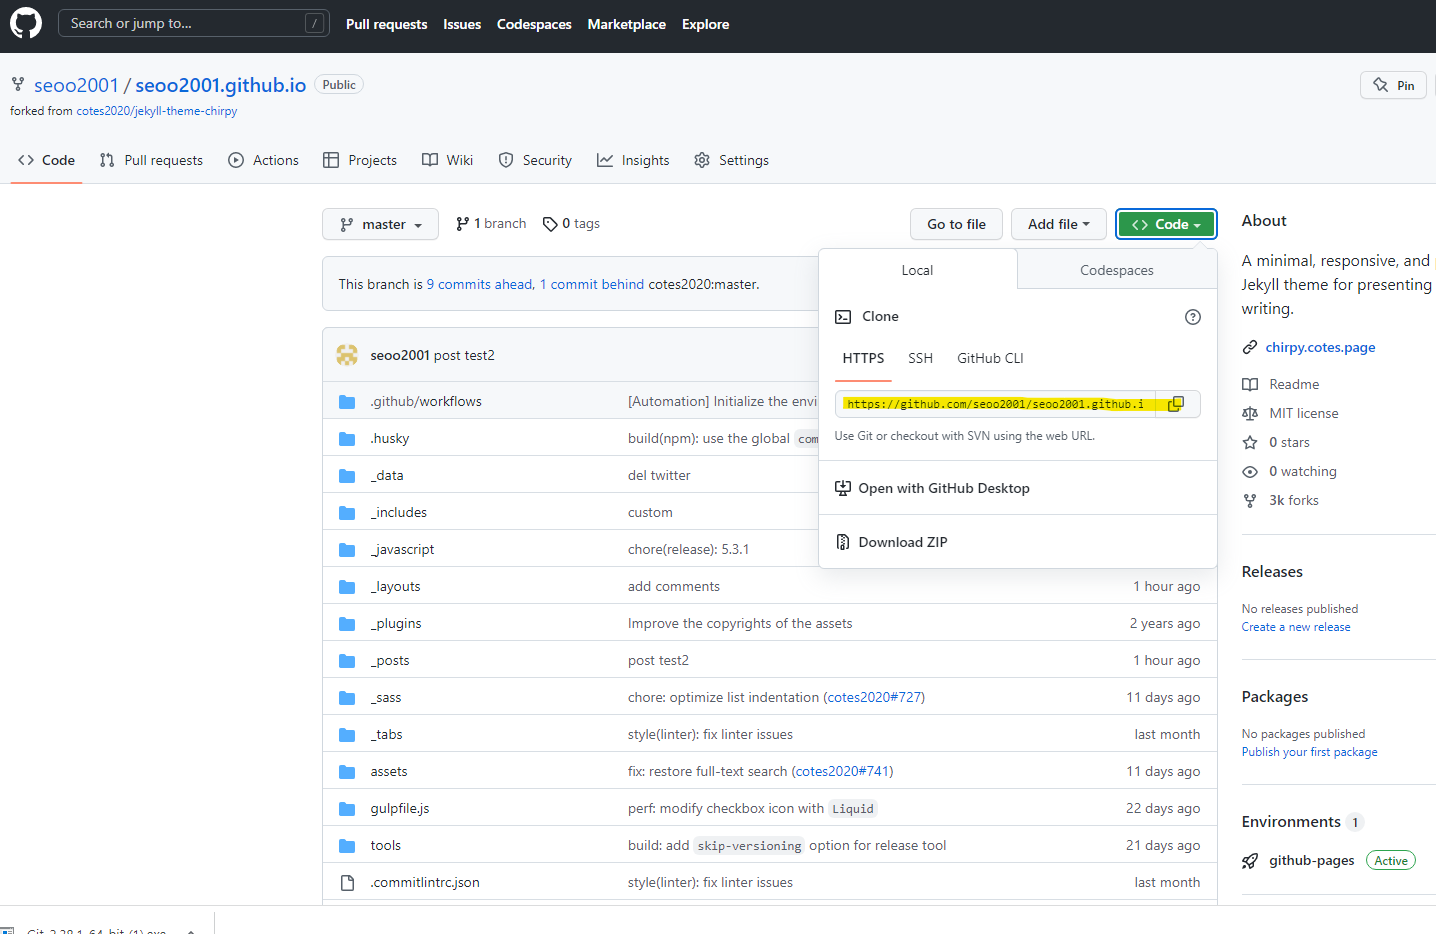Click the seoo2001 owner name link
The width and height of the screenshot is (1436, 934).
pyautogui.click(x=76, y=85)
